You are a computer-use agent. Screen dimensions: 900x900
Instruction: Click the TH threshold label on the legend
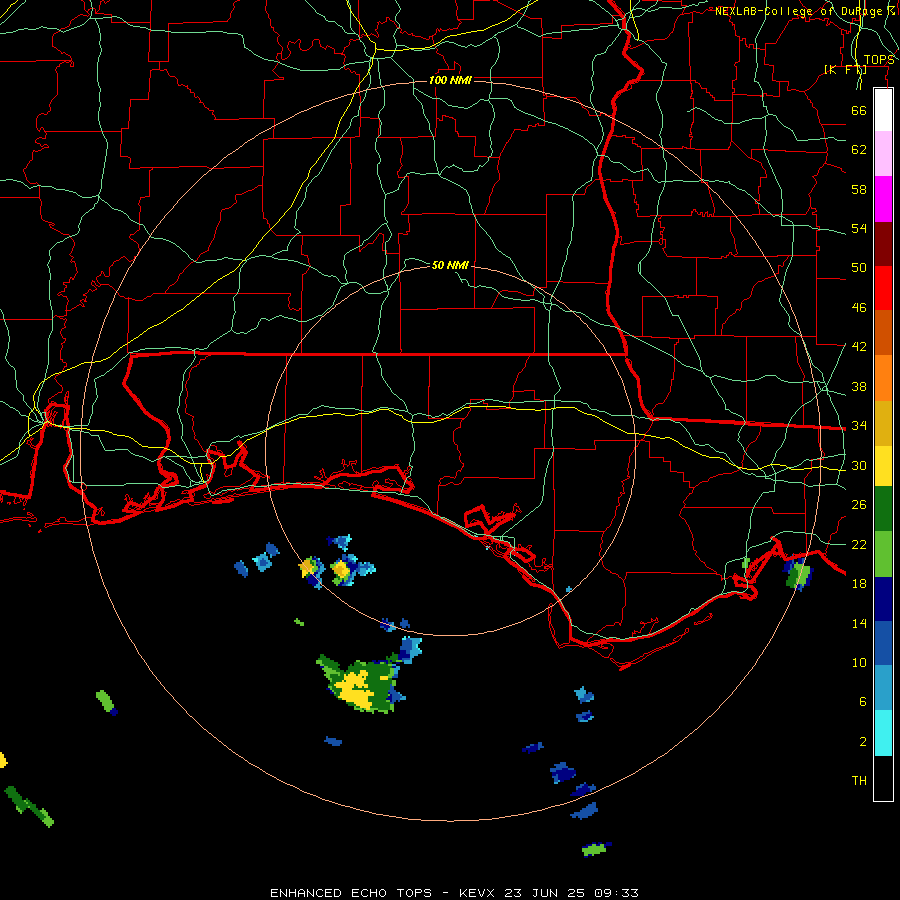point(859,781)
